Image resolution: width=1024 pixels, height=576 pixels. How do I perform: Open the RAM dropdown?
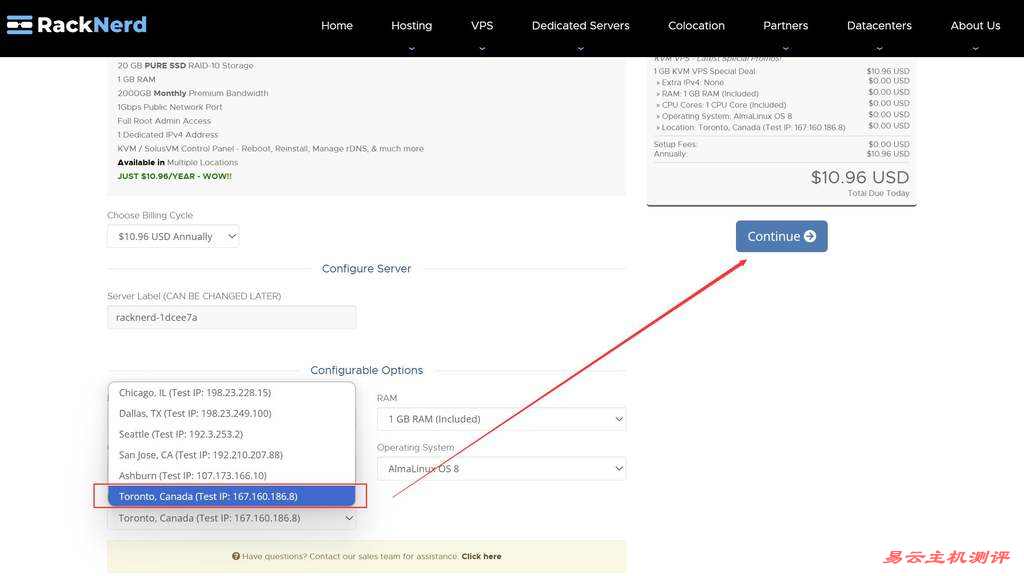502,419
